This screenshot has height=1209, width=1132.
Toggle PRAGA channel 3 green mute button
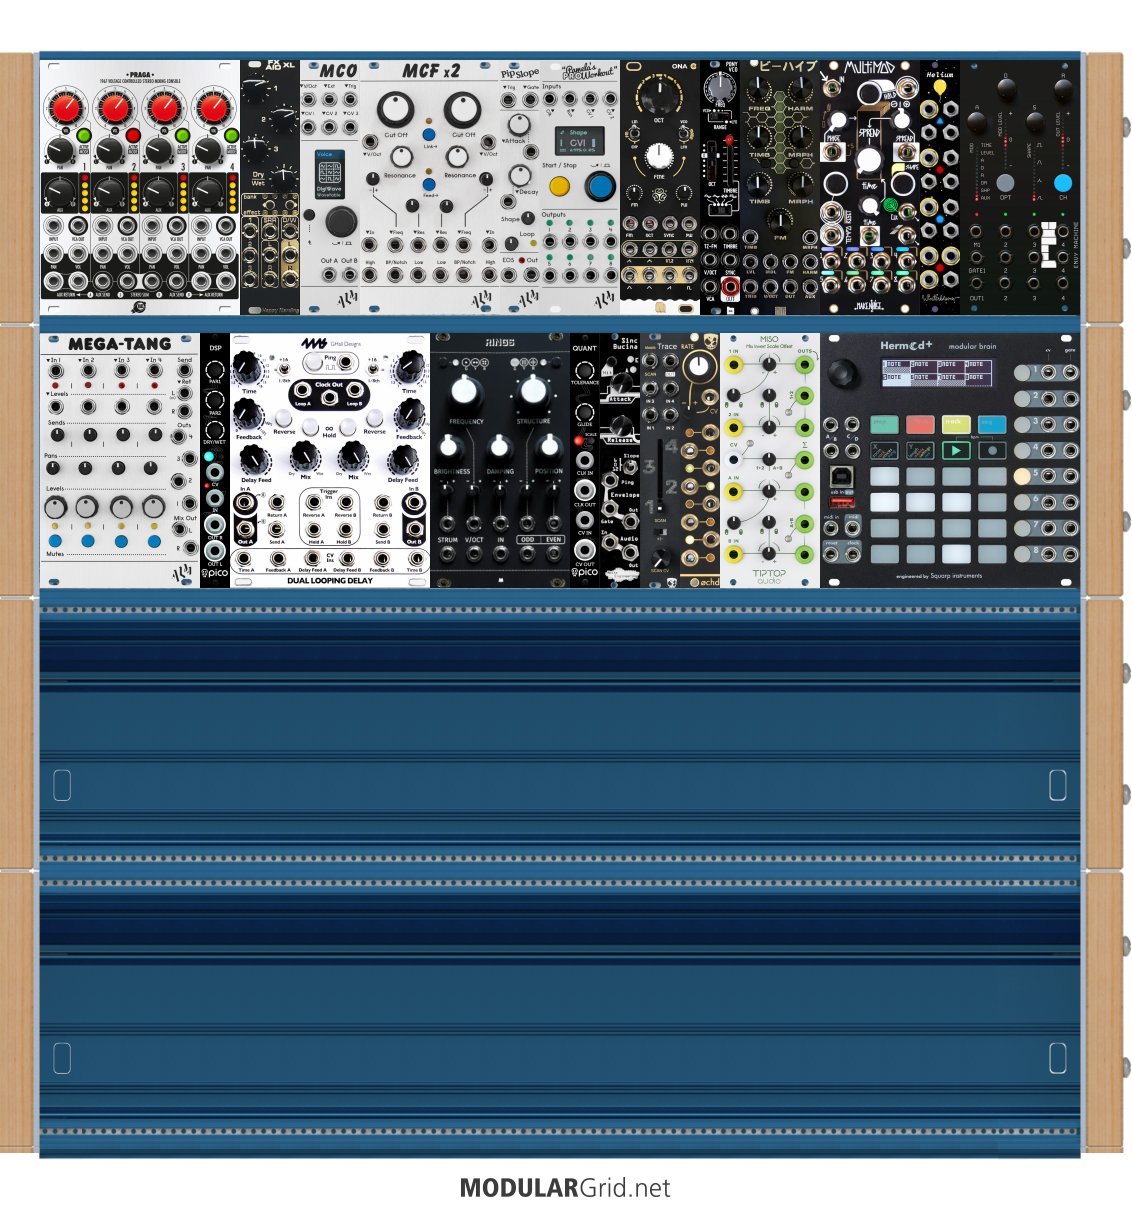(x=181, y=136)
